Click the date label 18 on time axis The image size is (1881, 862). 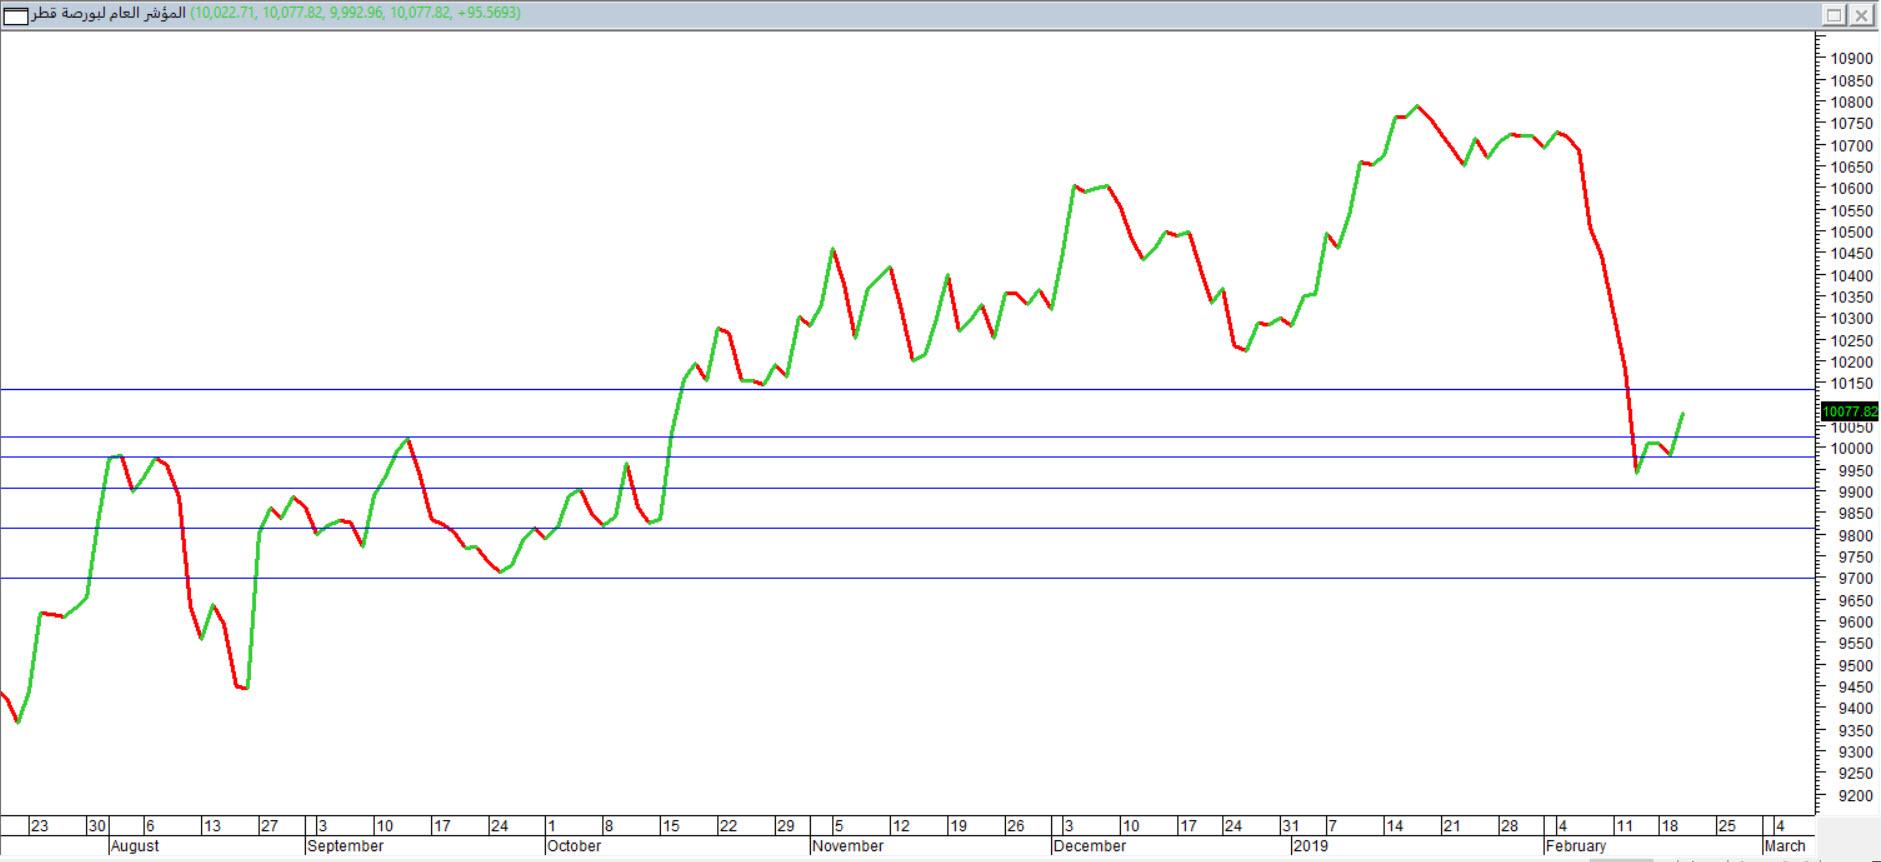(x=1670, y=826)
